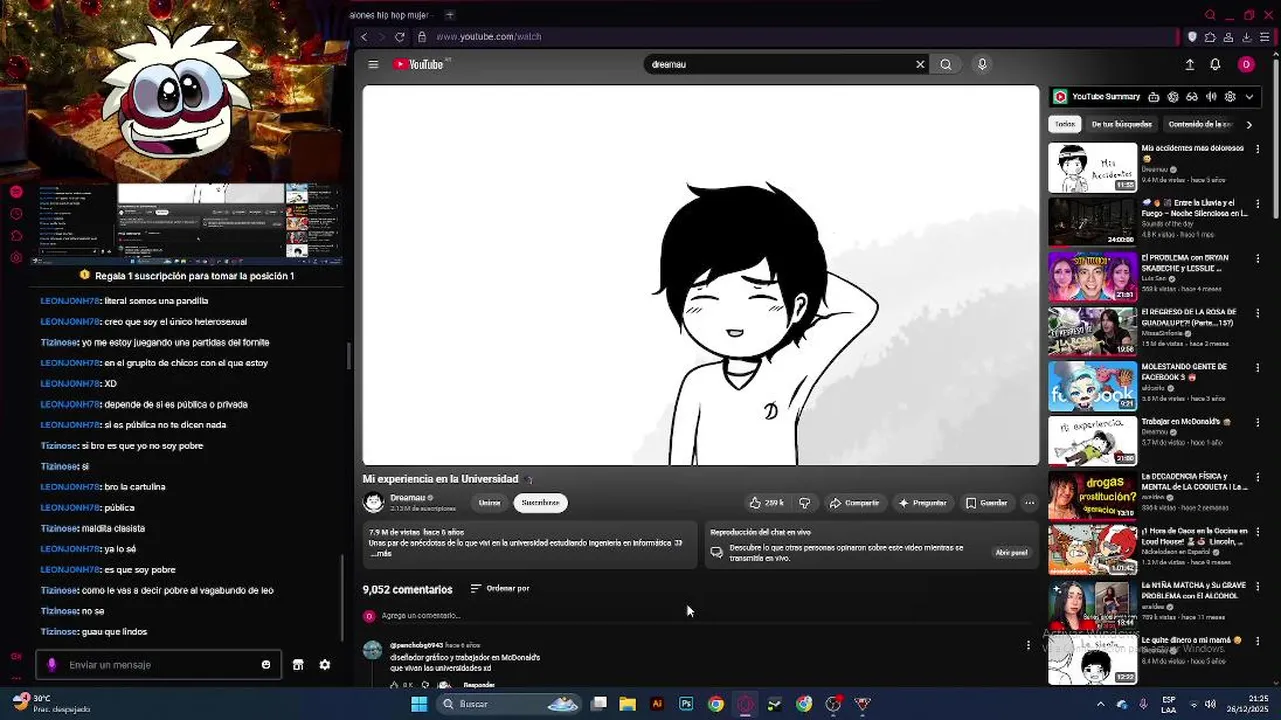Open File Explorer from taskbar

coord(628,704)
